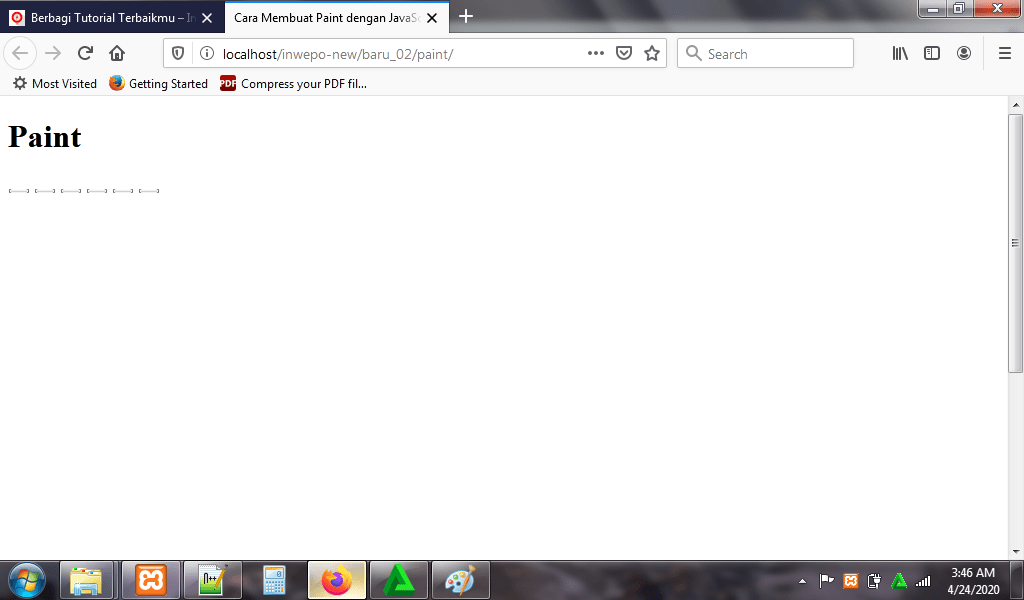Click the last empty button under Paint
The image size is (1024, 600).
[149, 191]
